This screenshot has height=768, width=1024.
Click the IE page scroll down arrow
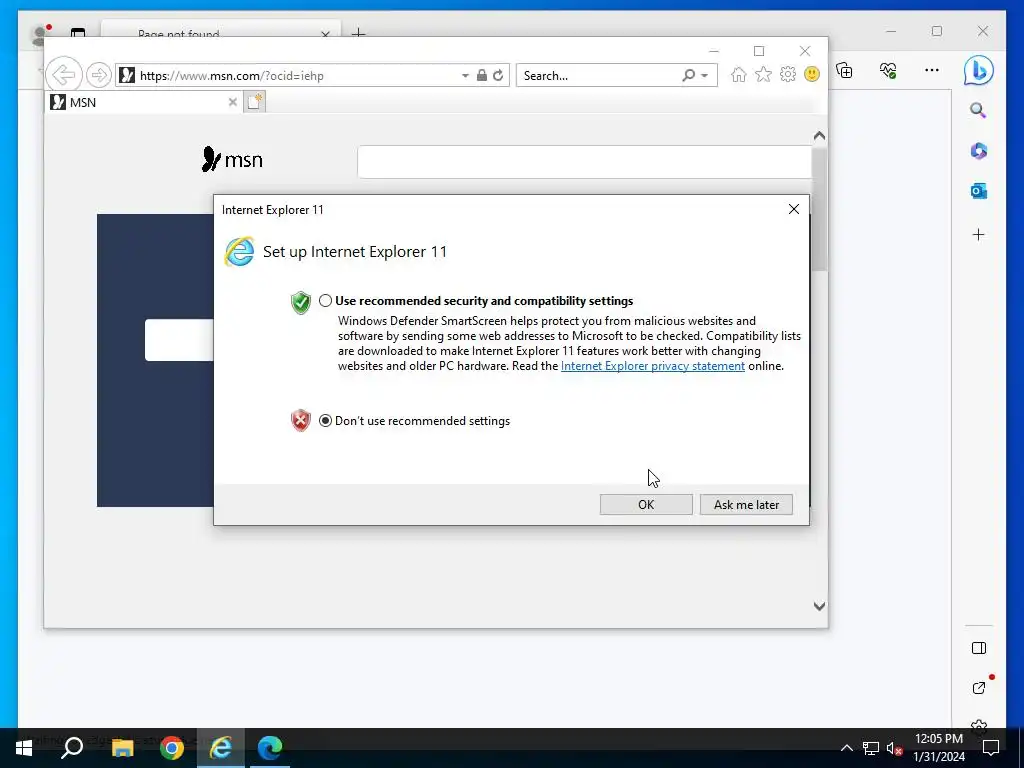point(819,606)
